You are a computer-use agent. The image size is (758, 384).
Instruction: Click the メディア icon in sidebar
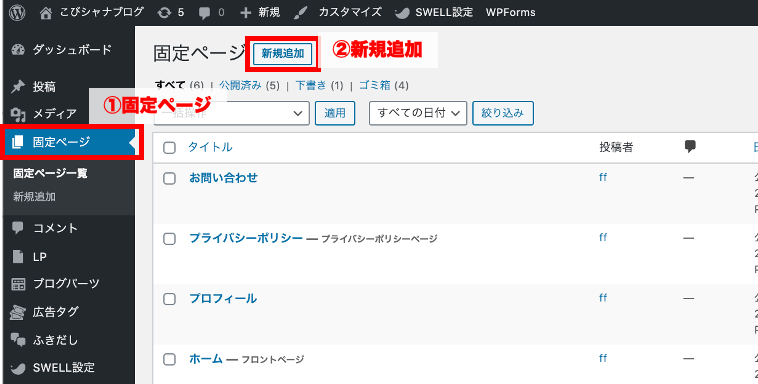coord(18,114)
